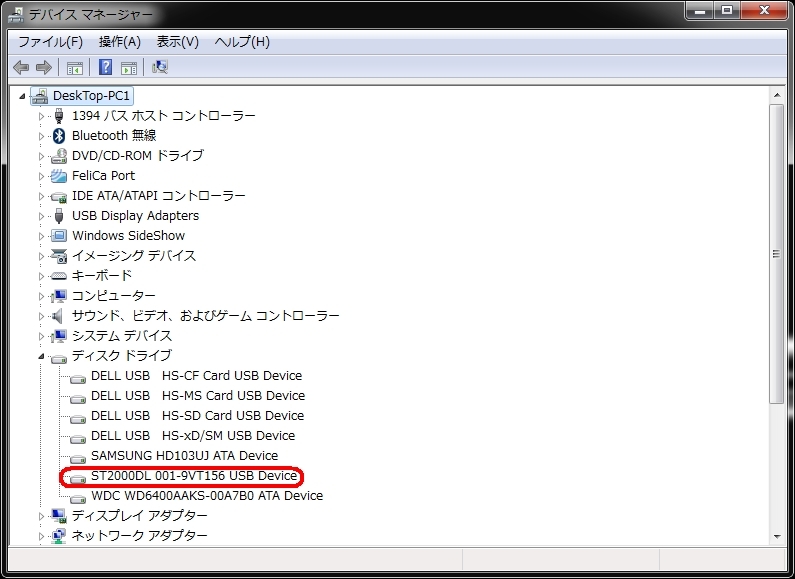Click the action pane toolbar icon next to Help
795x579 pixels.
tap(129, 67)
